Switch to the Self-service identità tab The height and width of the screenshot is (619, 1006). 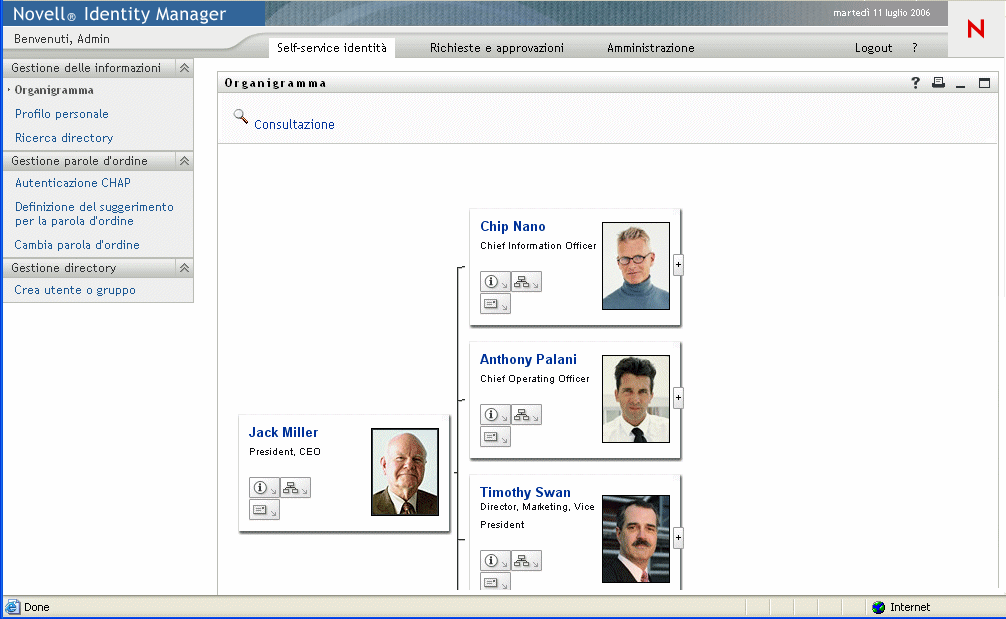332,48
